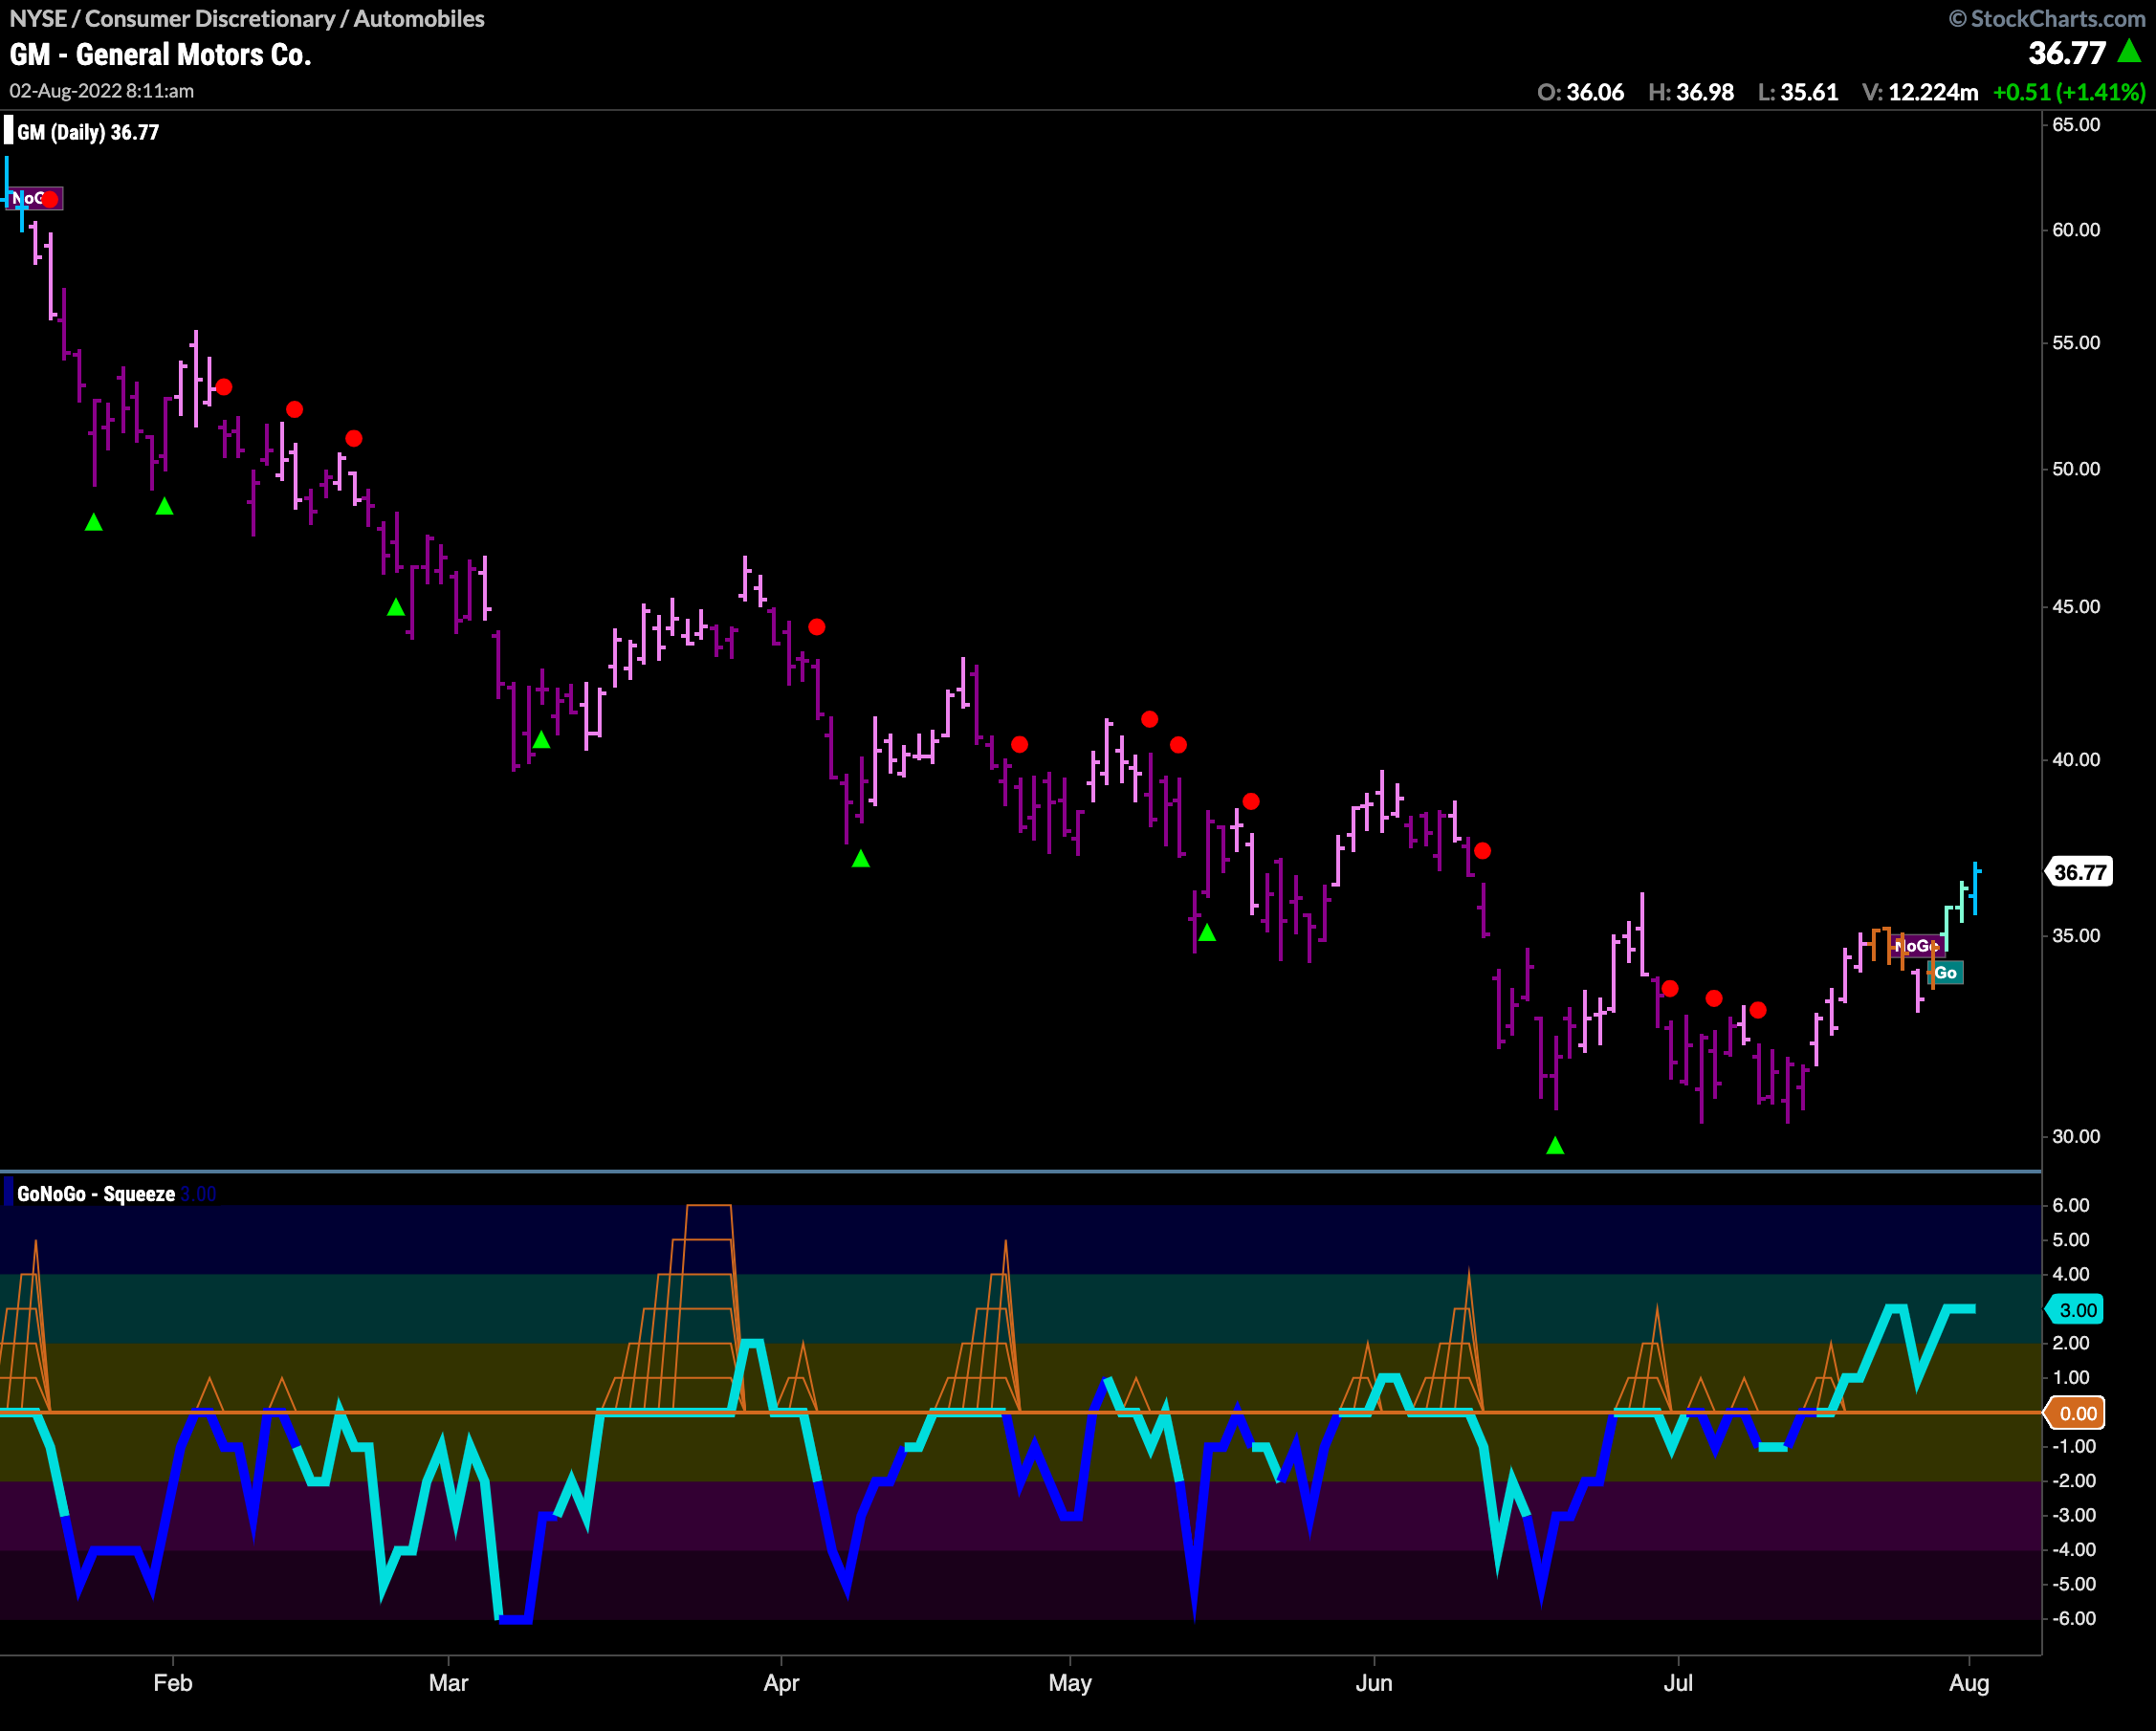Screen dimensions: 2156x1731
Task: Click the Feb label on the time axis
Action: 173,1683
